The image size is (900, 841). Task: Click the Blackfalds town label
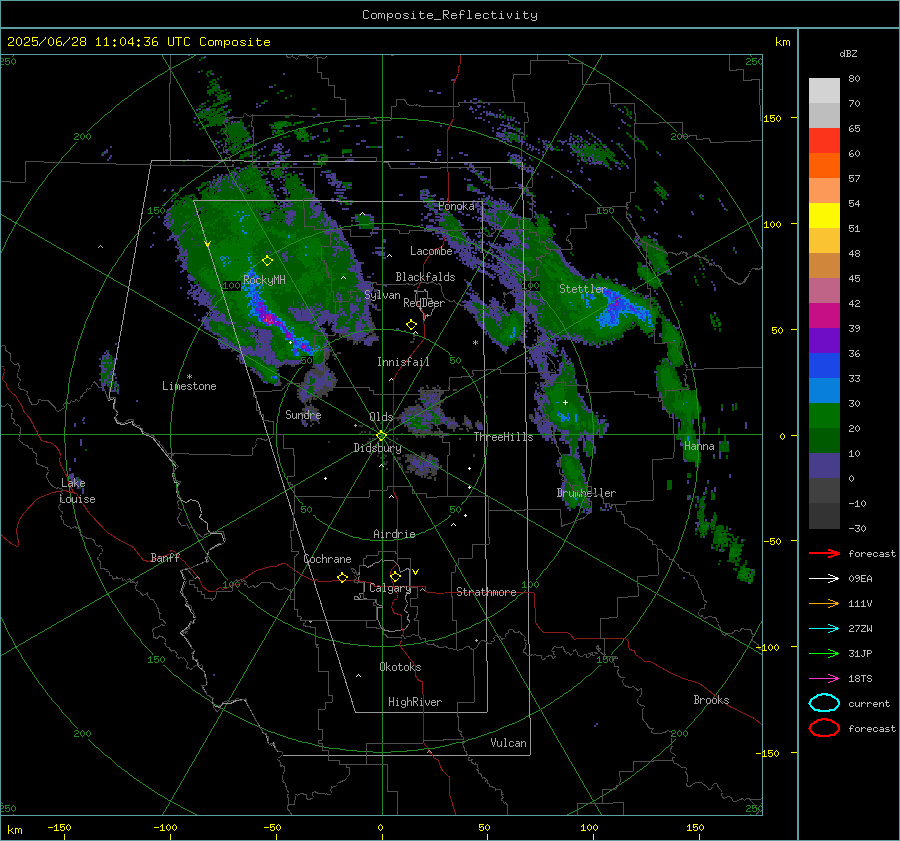425,277
